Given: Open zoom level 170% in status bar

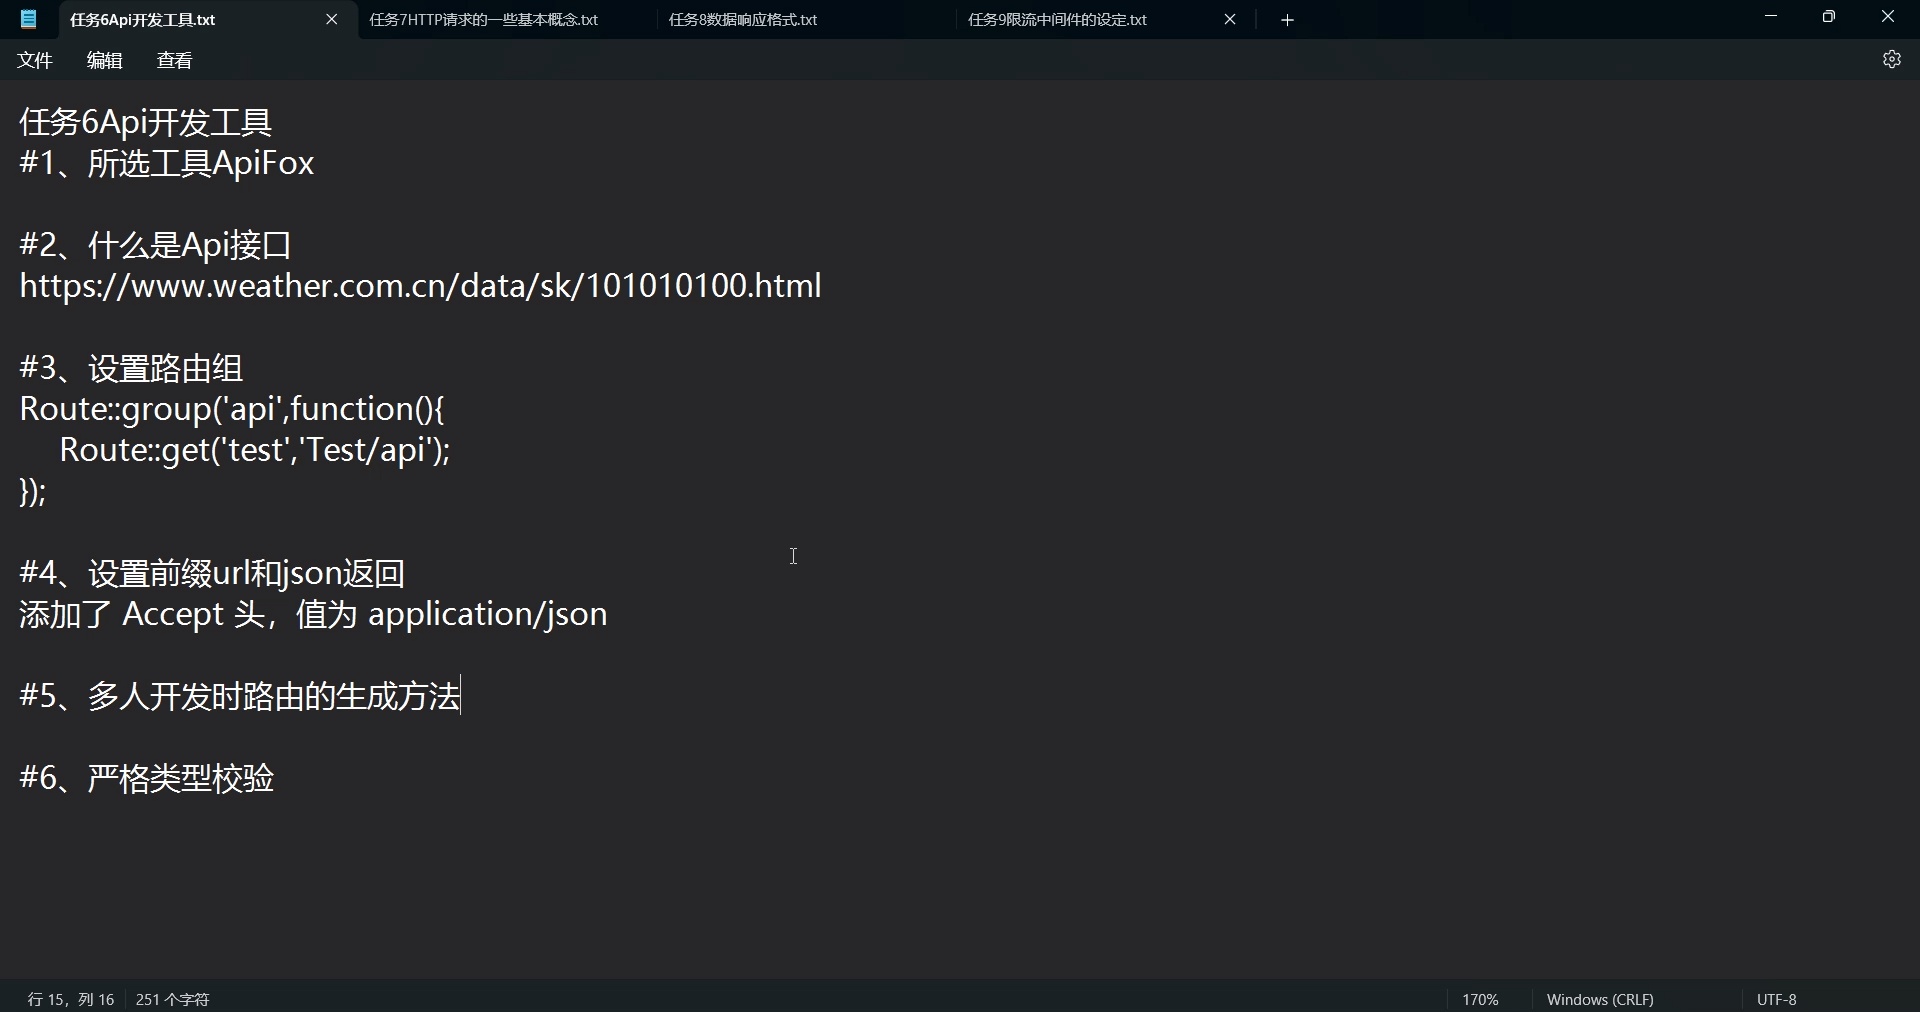Looking at the screenshot, I should pos(1479,998).
